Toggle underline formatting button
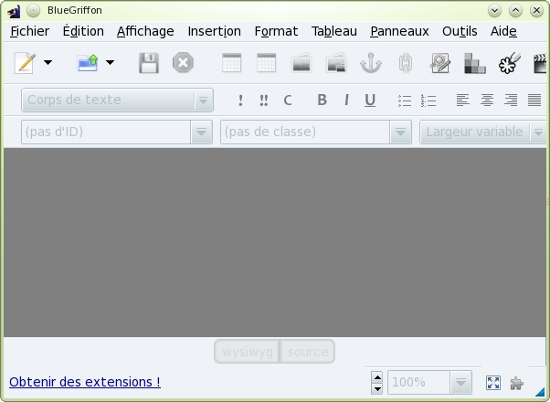The image size is (550, 402). pos(370,100)
